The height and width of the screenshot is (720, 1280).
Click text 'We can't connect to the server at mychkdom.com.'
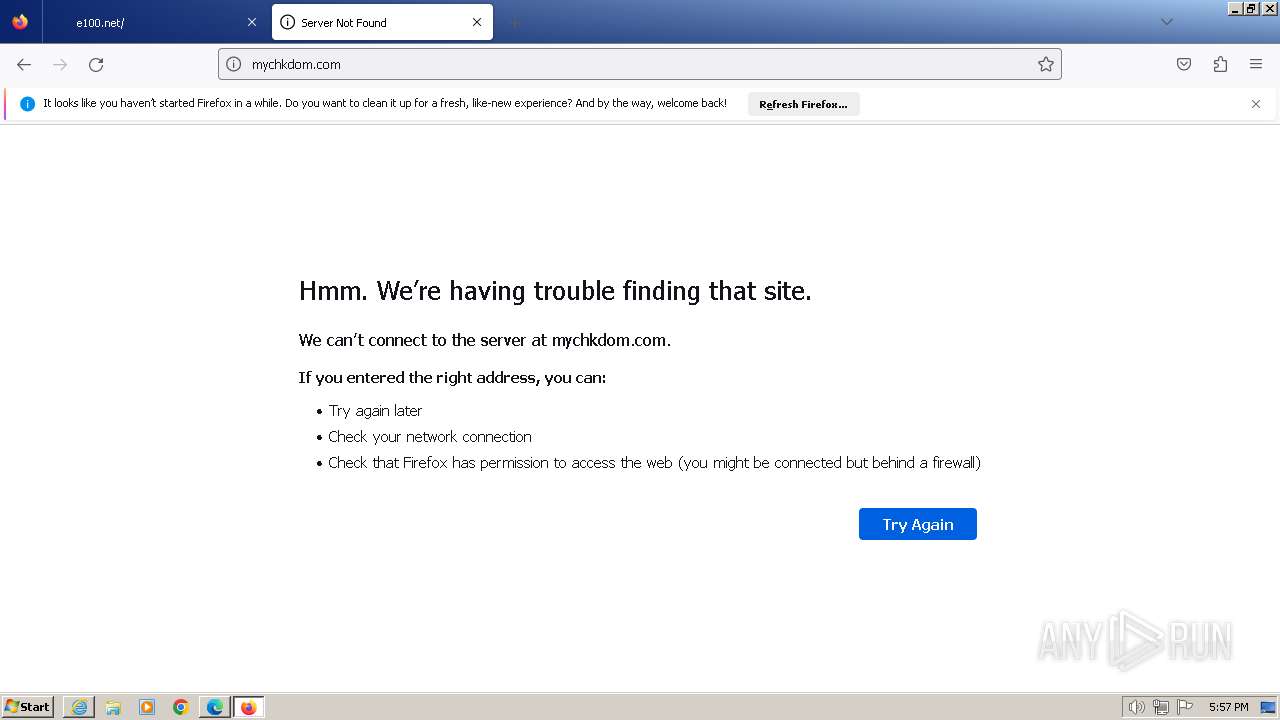coord(485,340)
